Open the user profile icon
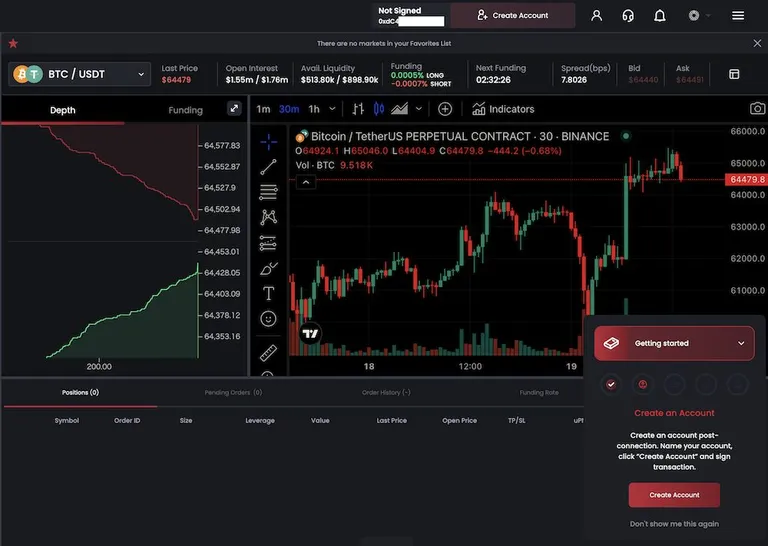 point(596,16)
